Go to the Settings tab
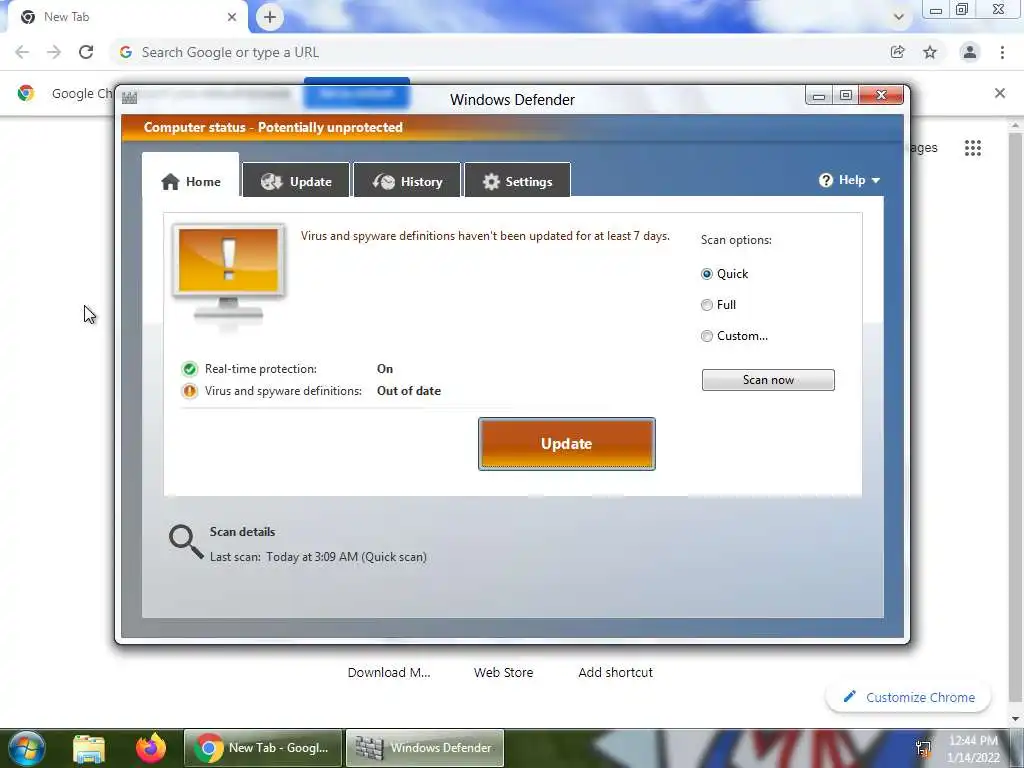The image size is (1024, 768). [x=517, y=181]
